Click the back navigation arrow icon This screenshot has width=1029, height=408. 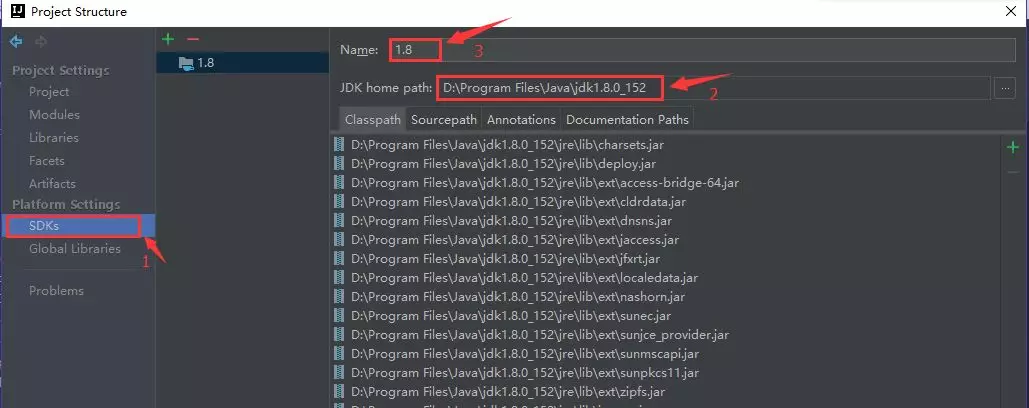point(15,42)
